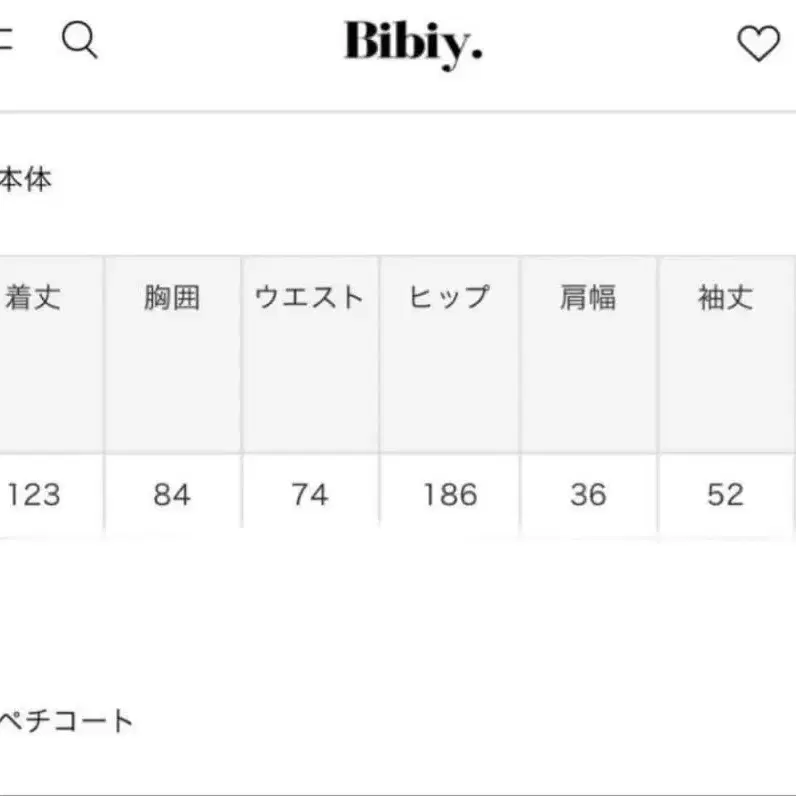Select the 52 sleeve length cell

[725, 494]
